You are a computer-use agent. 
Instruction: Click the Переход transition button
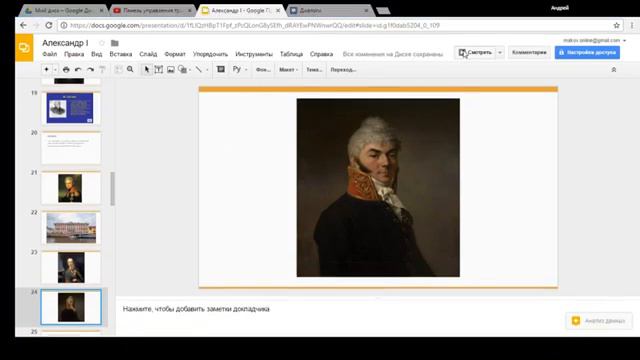pyautogui.click(x=343, y=70)
